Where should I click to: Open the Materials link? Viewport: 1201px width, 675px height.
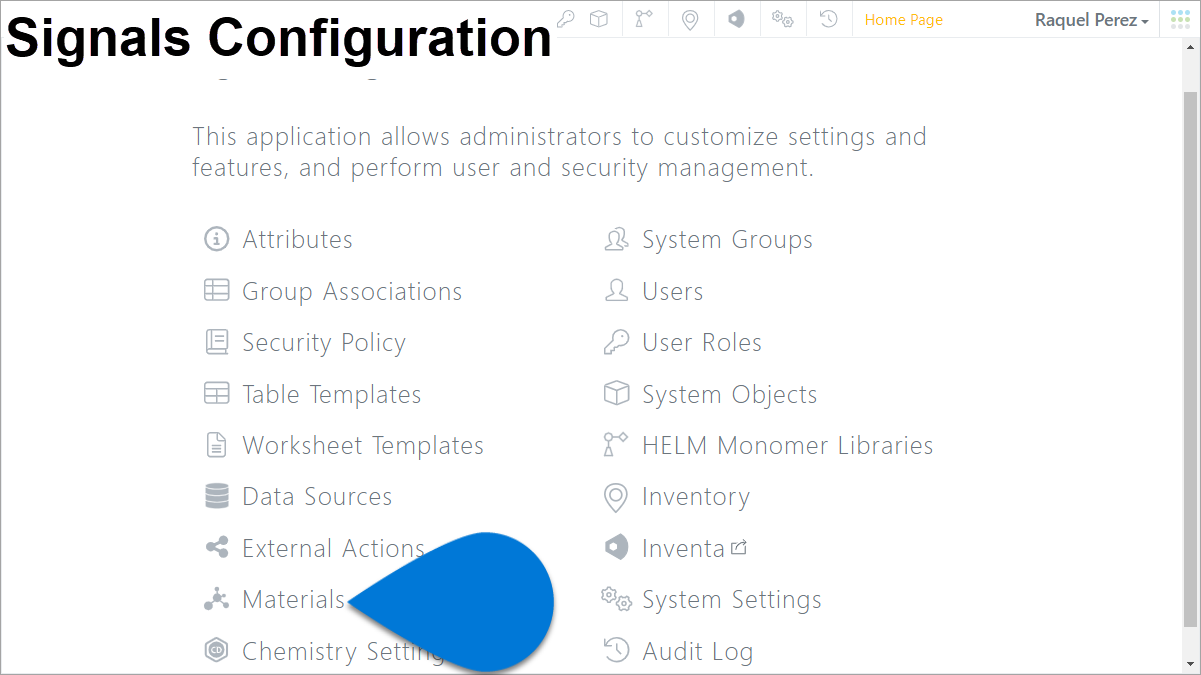pos(294,599)
